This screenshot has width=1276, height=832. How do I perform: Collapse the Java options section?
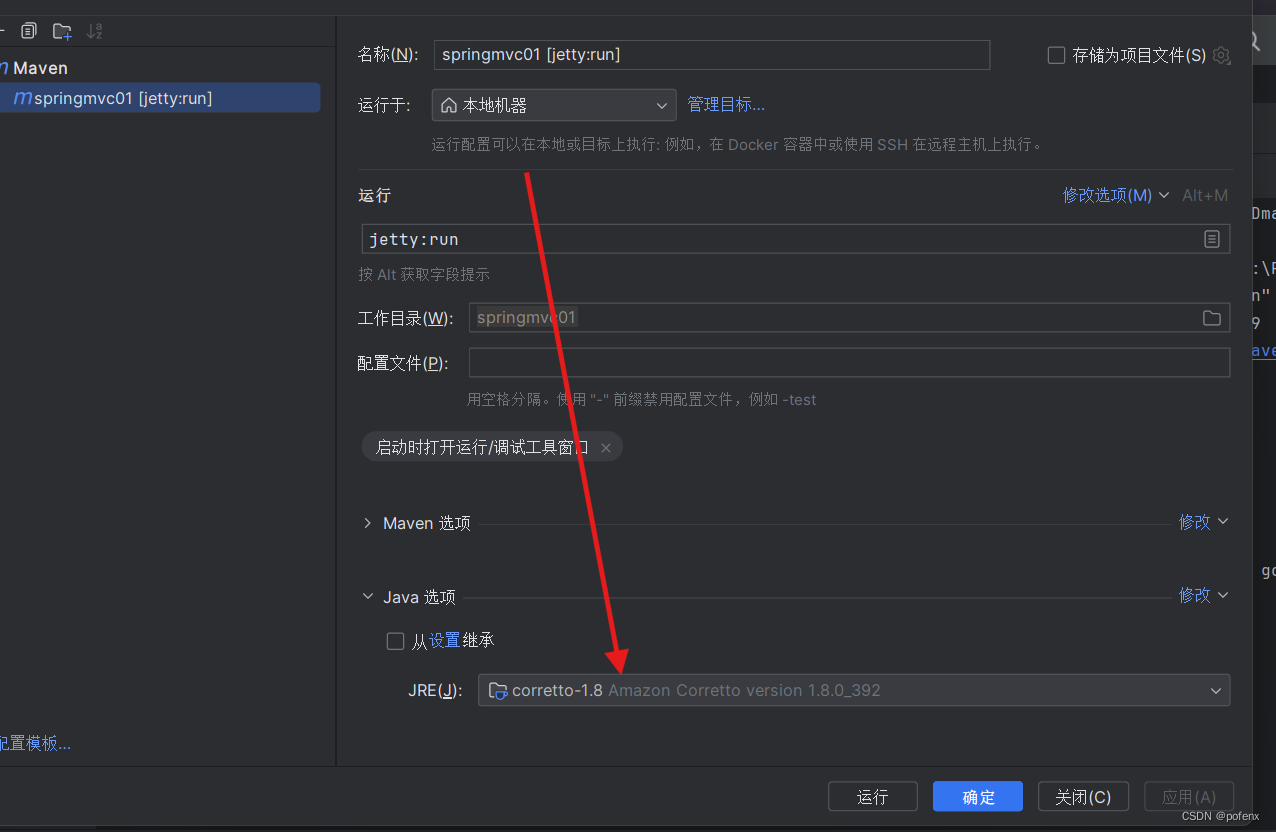click(367, 597)
